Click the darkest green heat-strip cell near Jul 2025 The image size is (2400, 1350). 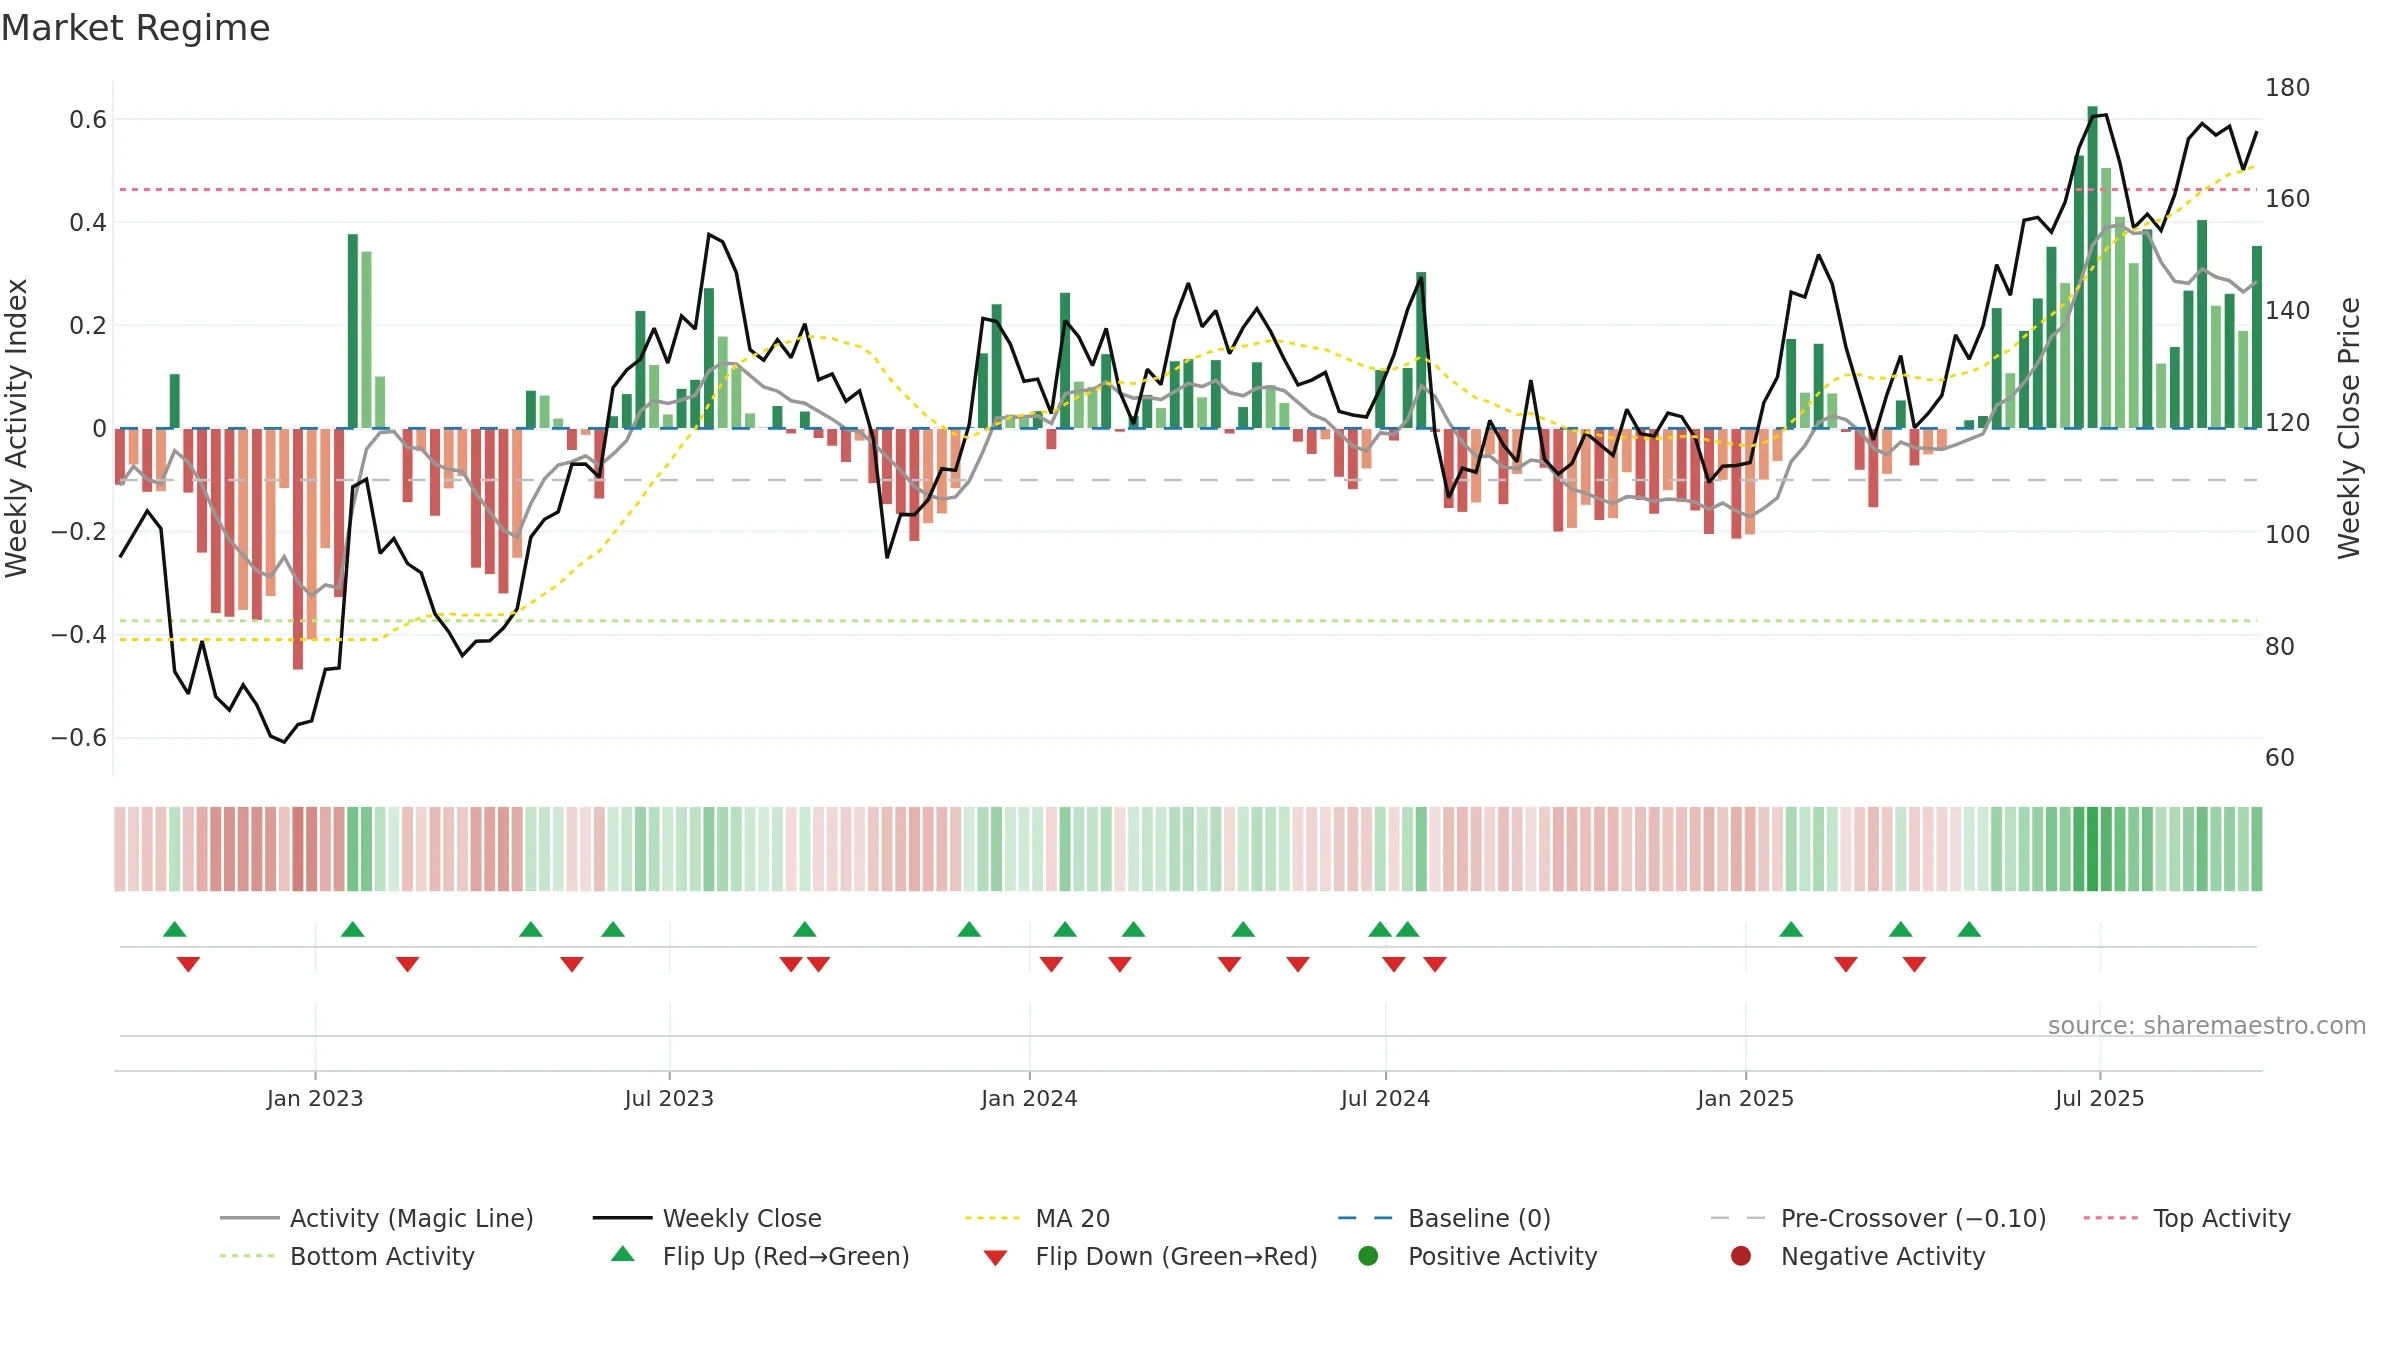[x=2092, y=849]
